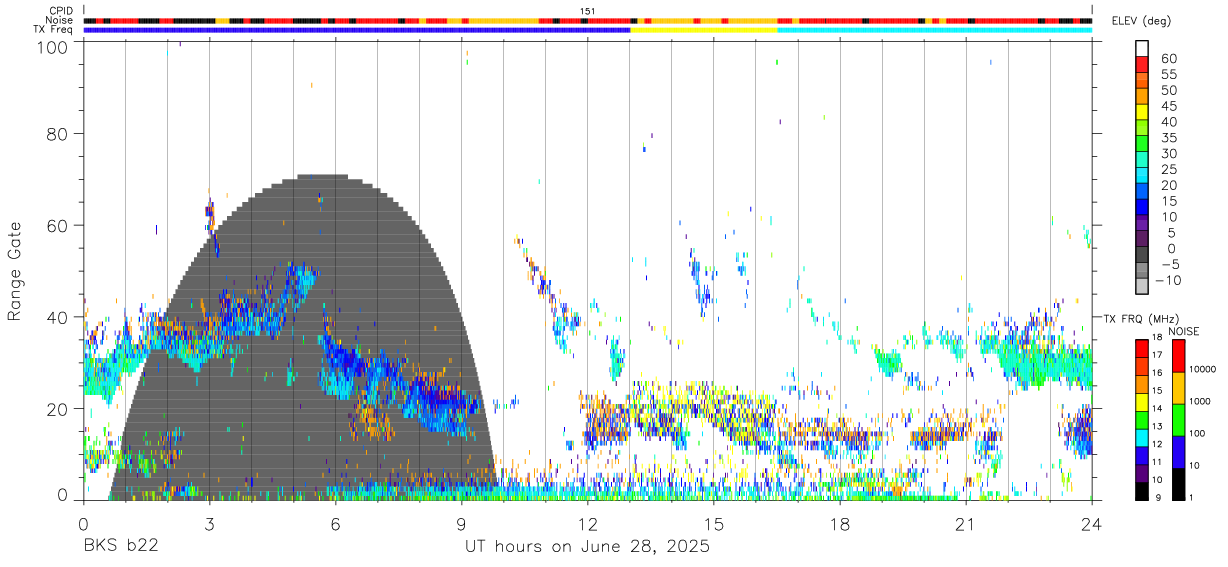This screenshot has width=1228, height=567.
Task: Click the 80 tick on the Range Gate axis
Action: pos(57,134)
